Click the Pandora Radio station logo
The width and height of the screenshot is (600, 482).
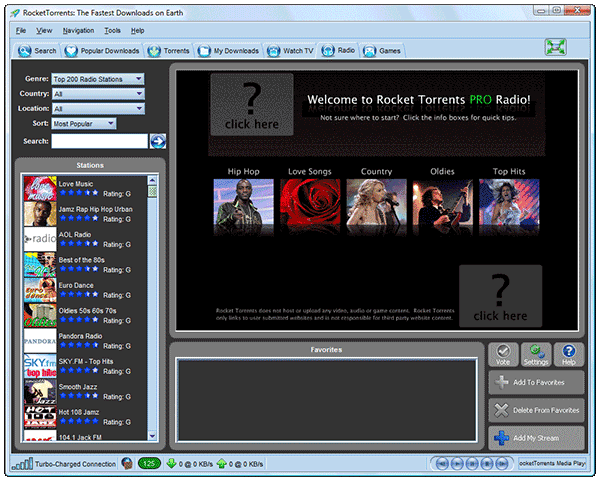39,341
